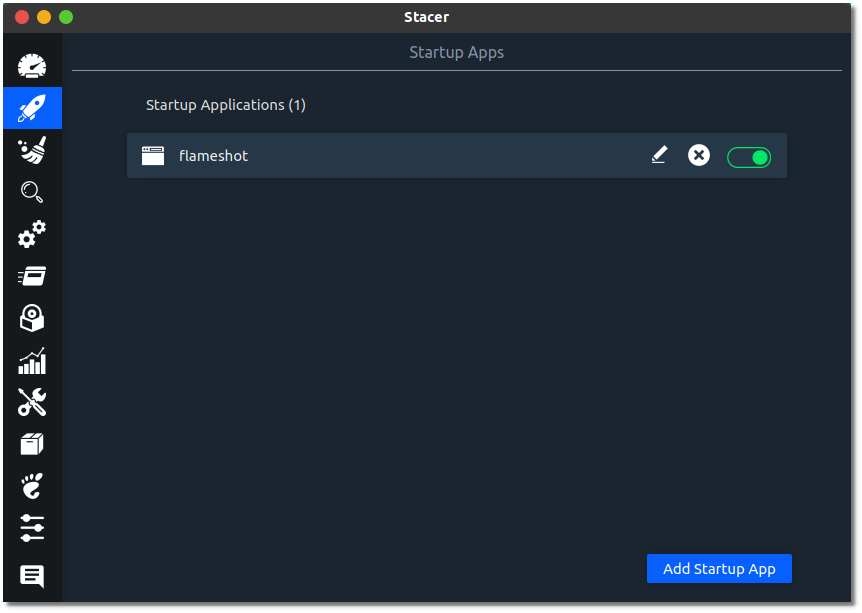Viewport: 862px width, 613px height.
Task: Select the flameshot entry row
Action: coord(400,155)
